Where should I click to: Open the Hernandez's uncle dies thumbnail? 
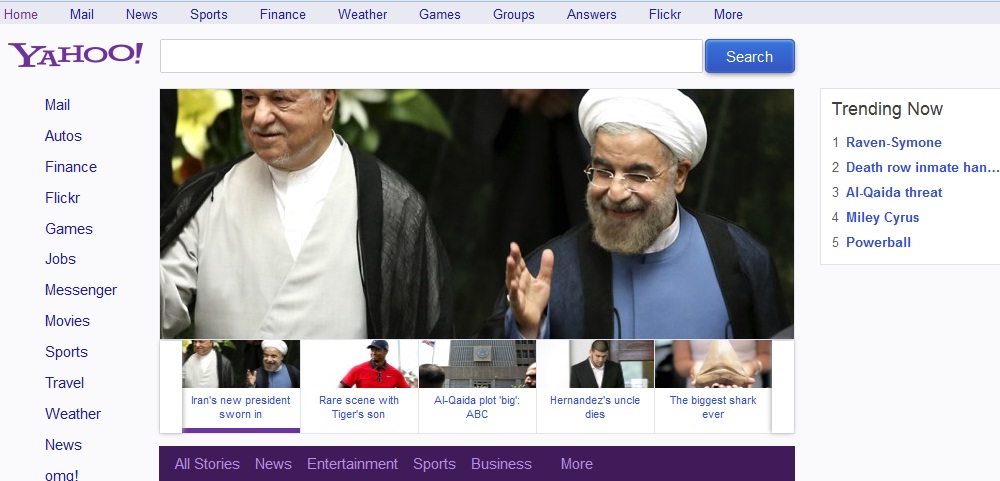click(x=595, y=385)
